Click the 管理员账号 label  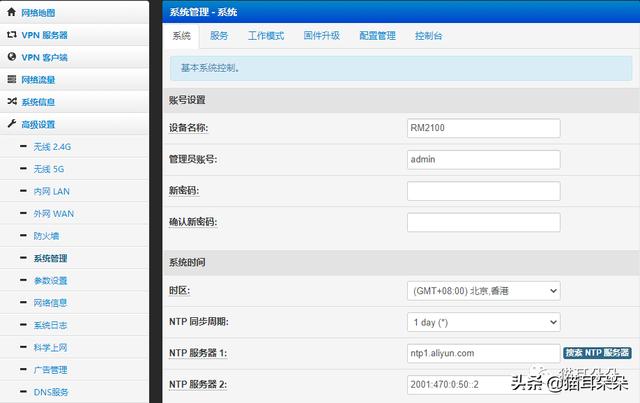[193, 159]
